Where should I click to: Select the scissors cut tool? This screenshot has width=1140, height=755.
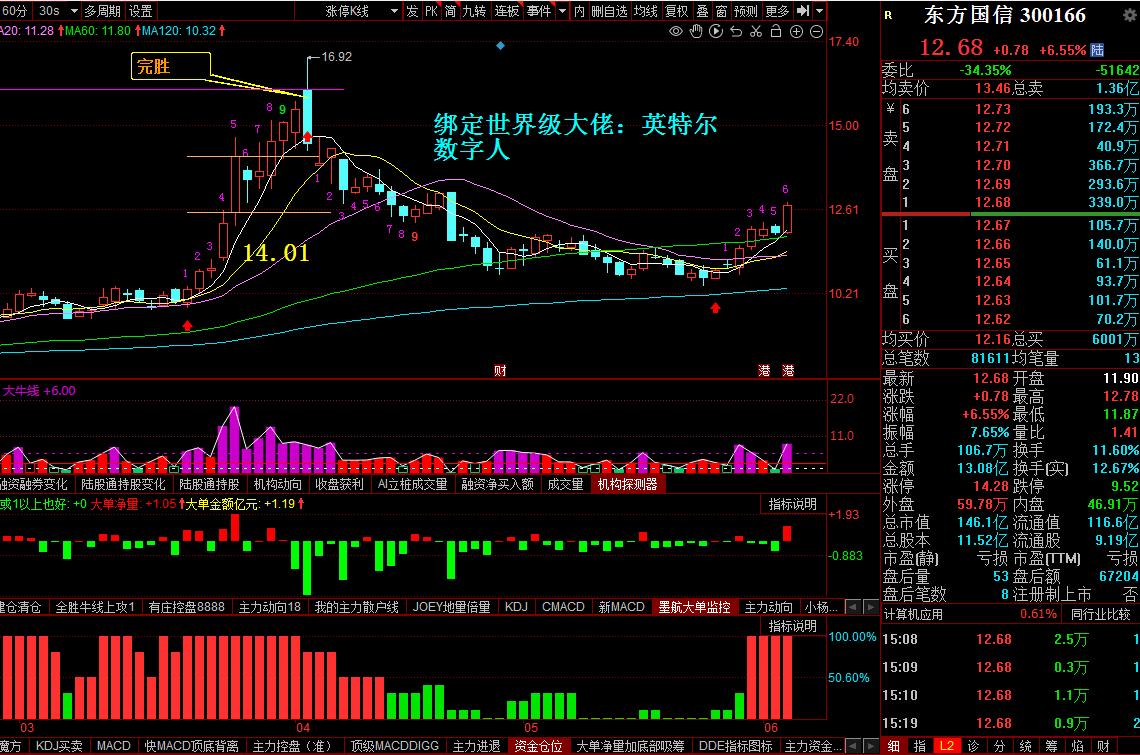click(x=756, y=31)
